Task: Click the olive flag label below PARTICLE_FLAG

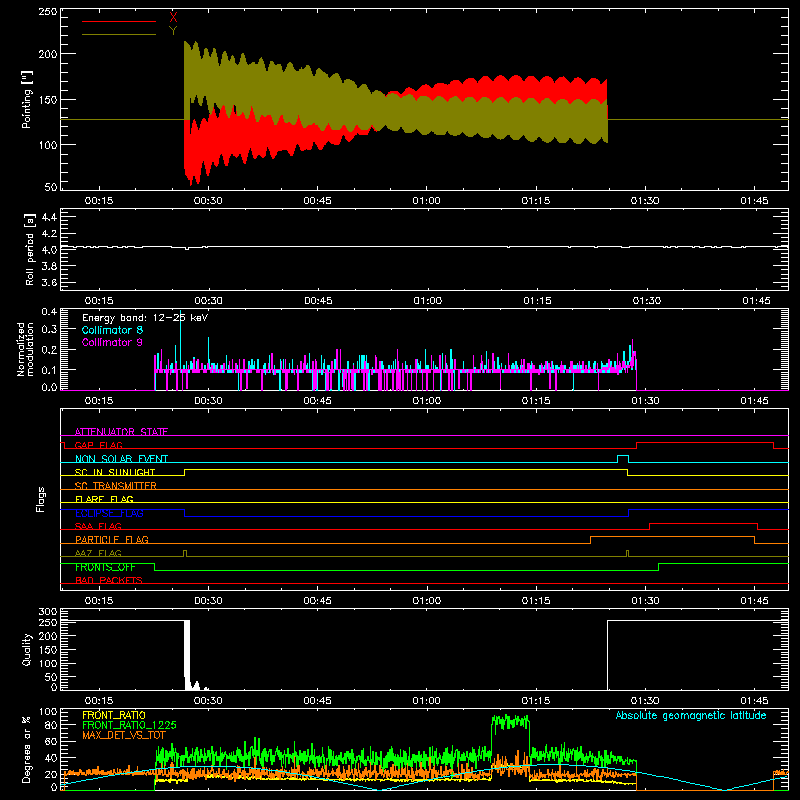Action: [98, 553]
